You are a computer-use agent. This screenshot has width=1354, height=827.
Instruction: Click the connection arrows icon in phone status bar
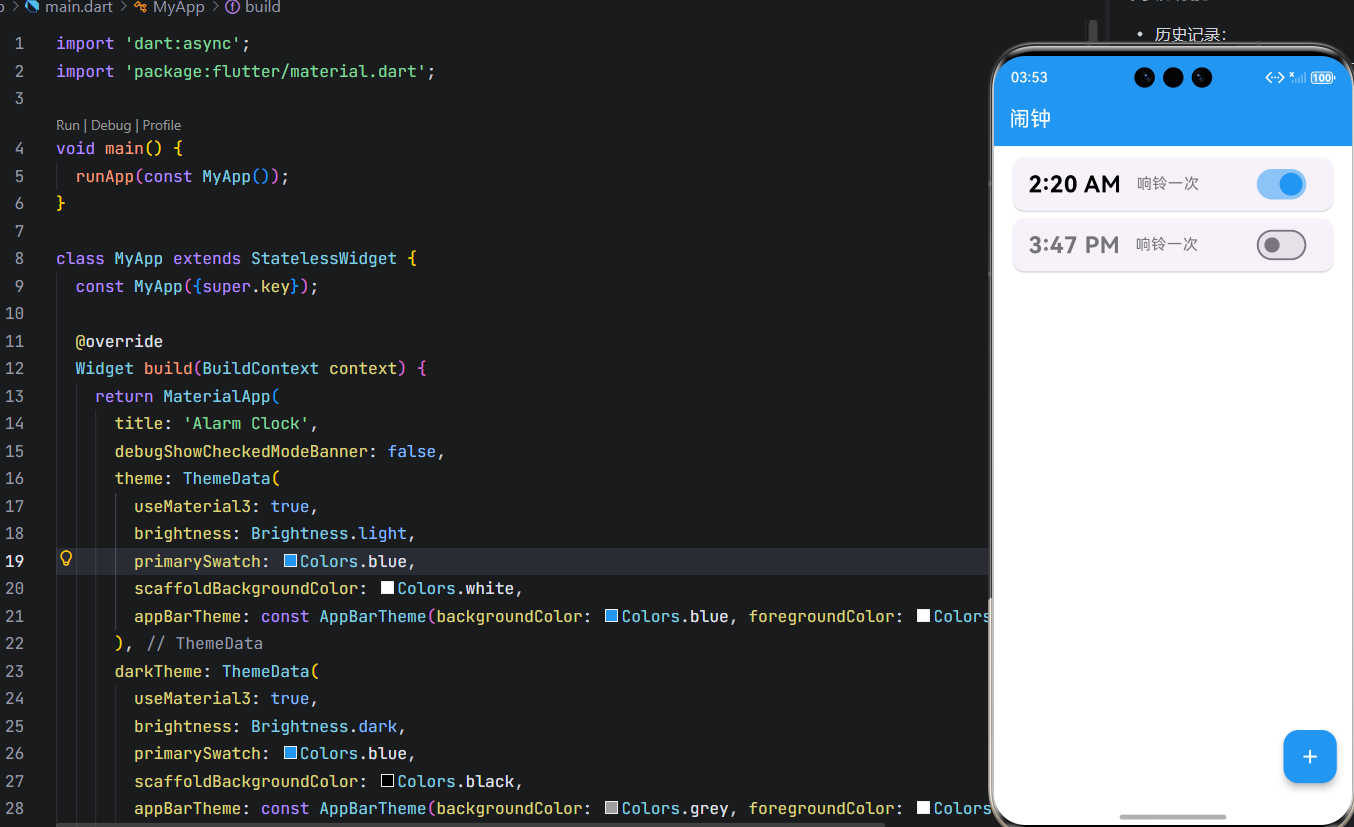(x=1275, y=77)
